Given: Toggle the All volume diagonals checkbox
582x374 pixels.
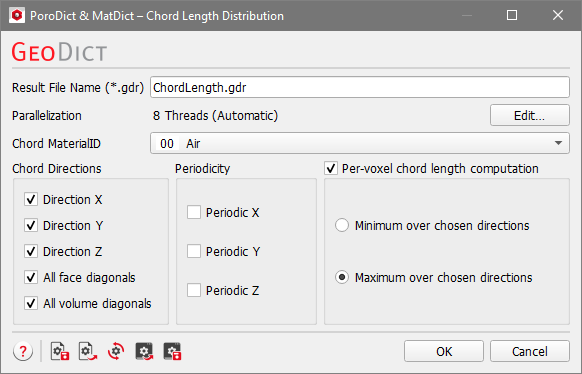Looking at the screenshot, I should [31, 303].
